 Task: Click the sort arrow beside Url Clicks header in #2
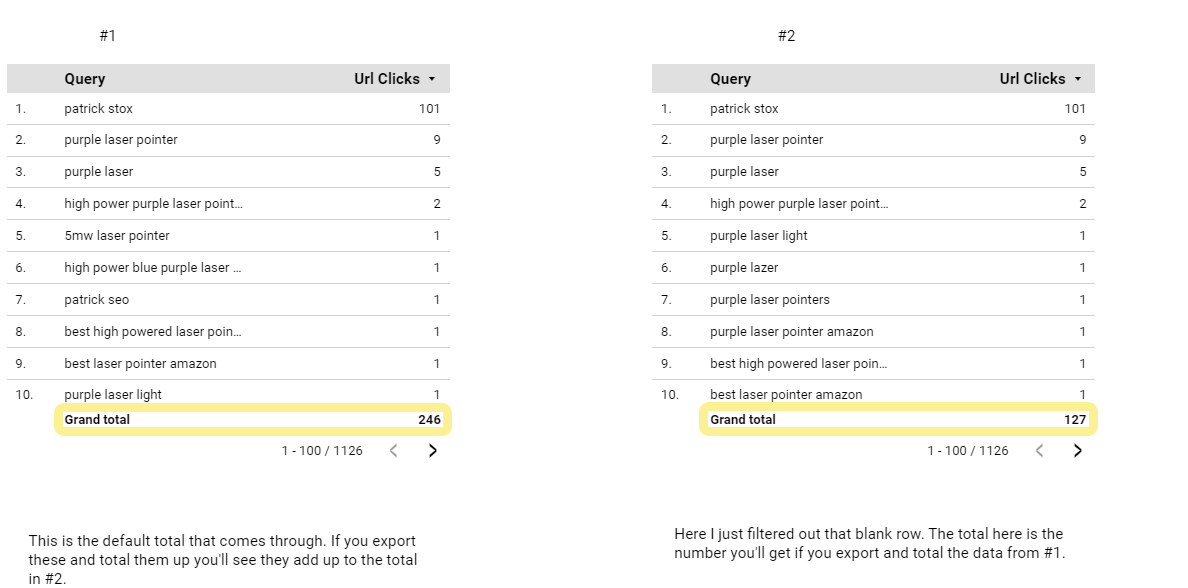pyautogui.click(x=1078, y=78)
